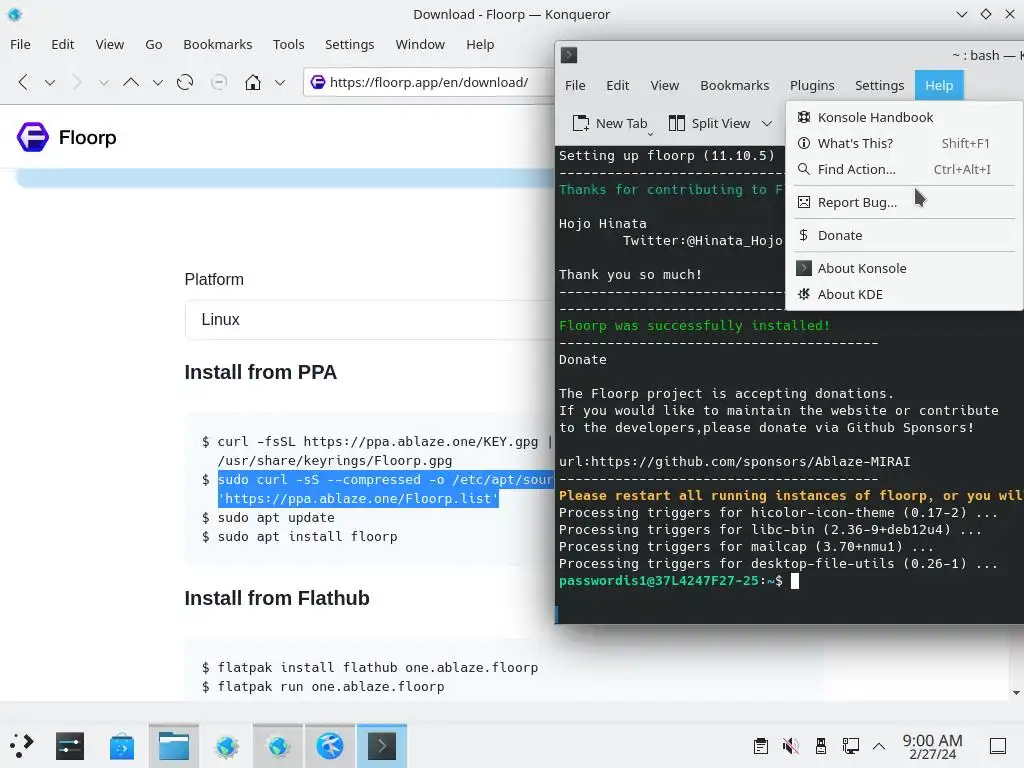
Task: Click Split View in Konsole toolbar
Action: pyautogui.click(x=709, y=123)
